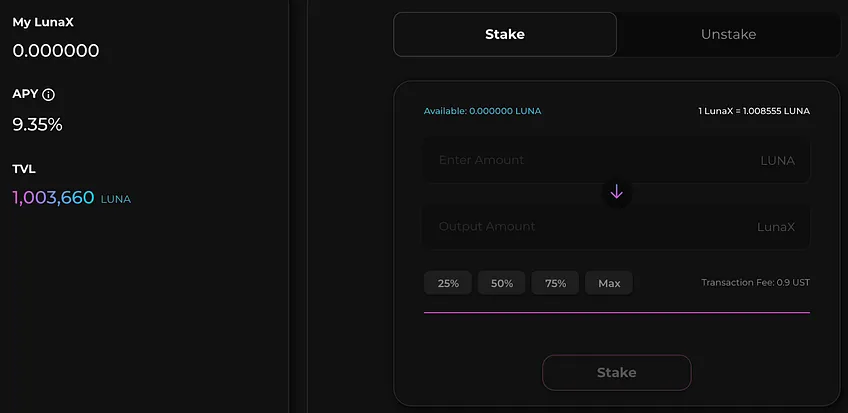Click the 9.35% APY value

pos(37,125)
